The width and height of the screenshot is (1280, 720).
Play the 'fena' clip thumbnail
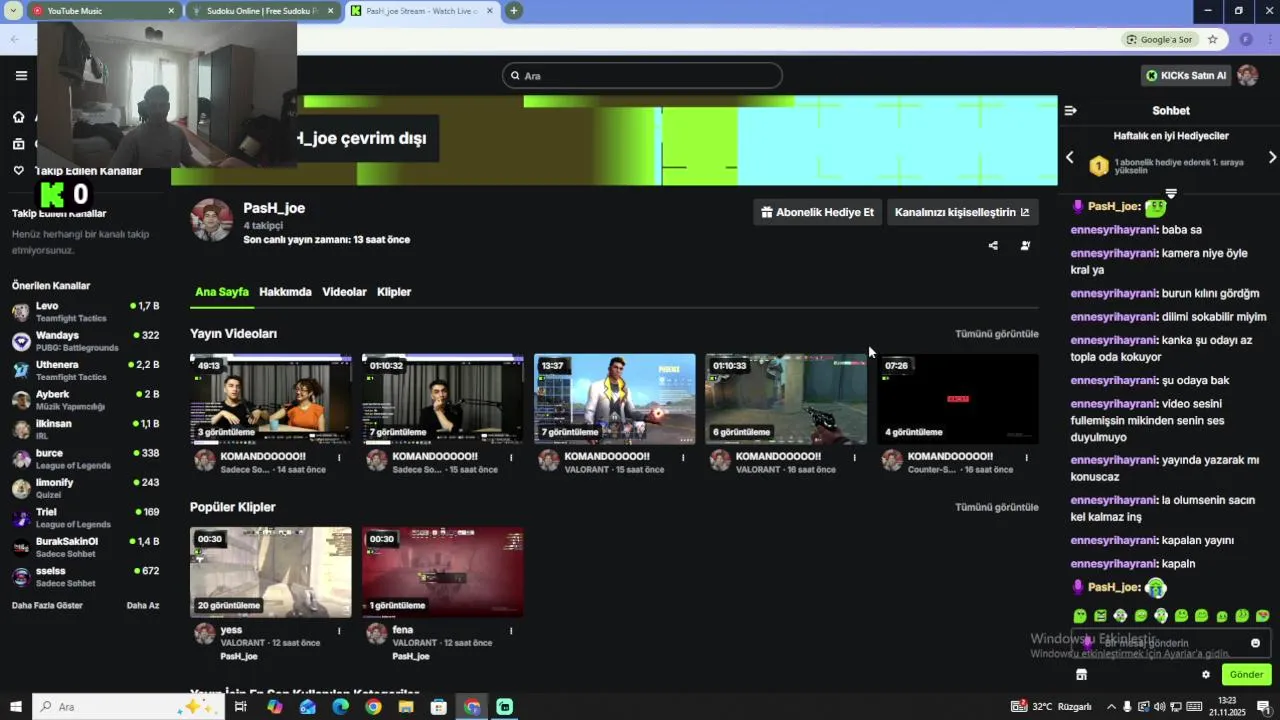pos(442,572)
